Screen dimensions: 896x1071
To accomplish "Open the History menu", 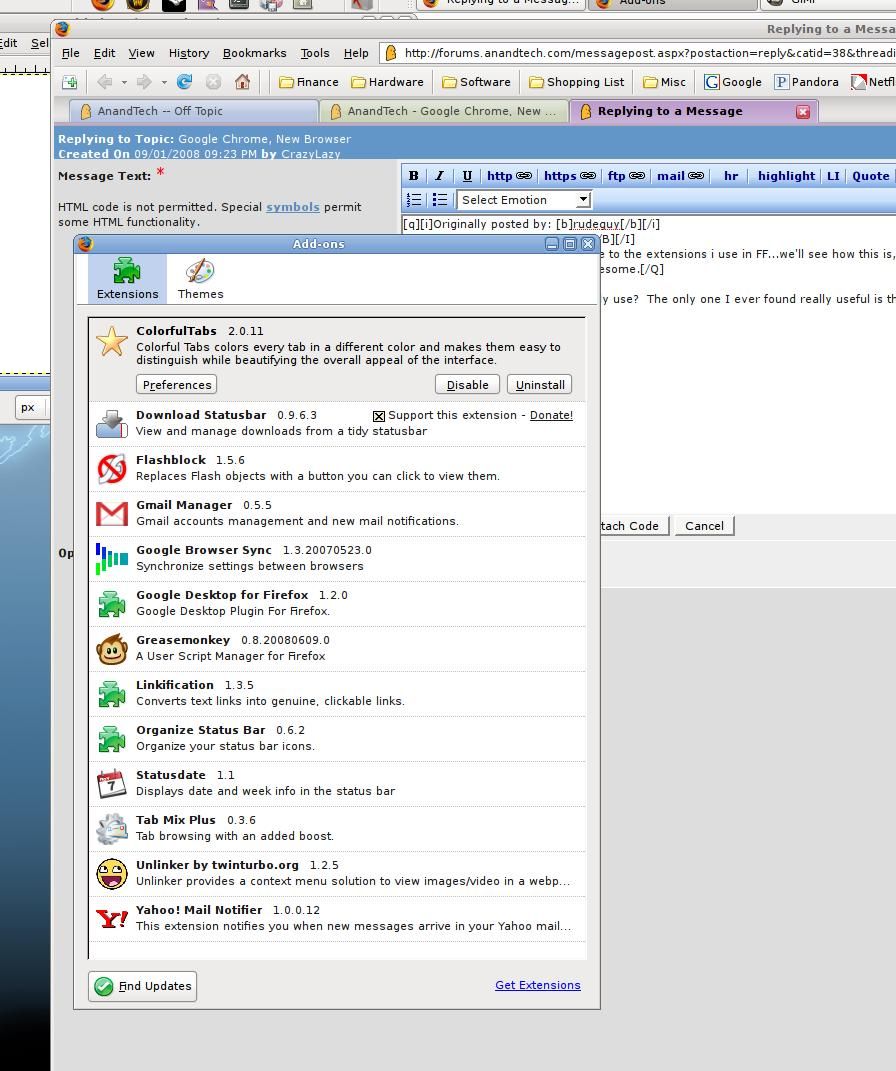I will click(188, 53).
